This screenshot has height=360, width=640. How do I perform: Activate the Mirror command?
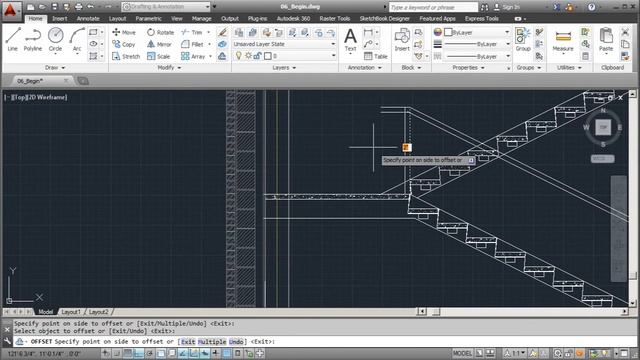pos(160,44)
